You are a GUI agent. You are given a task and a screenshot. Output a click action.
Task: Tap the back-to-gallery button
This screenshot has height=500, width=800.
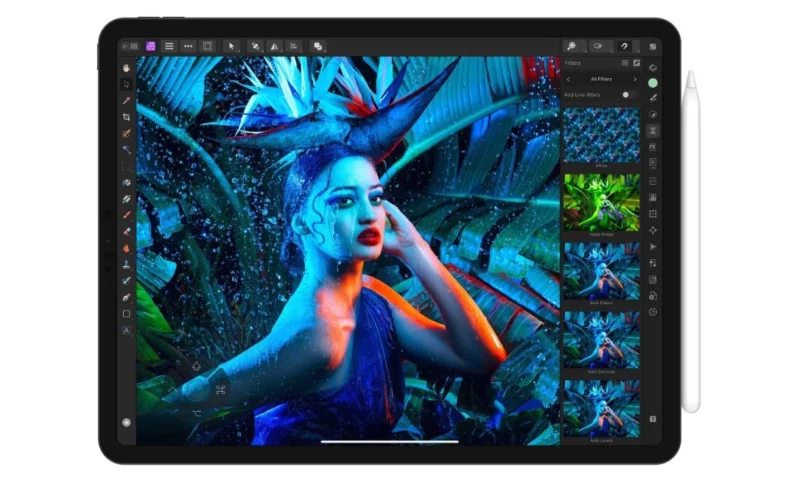(x=130, y=46)
